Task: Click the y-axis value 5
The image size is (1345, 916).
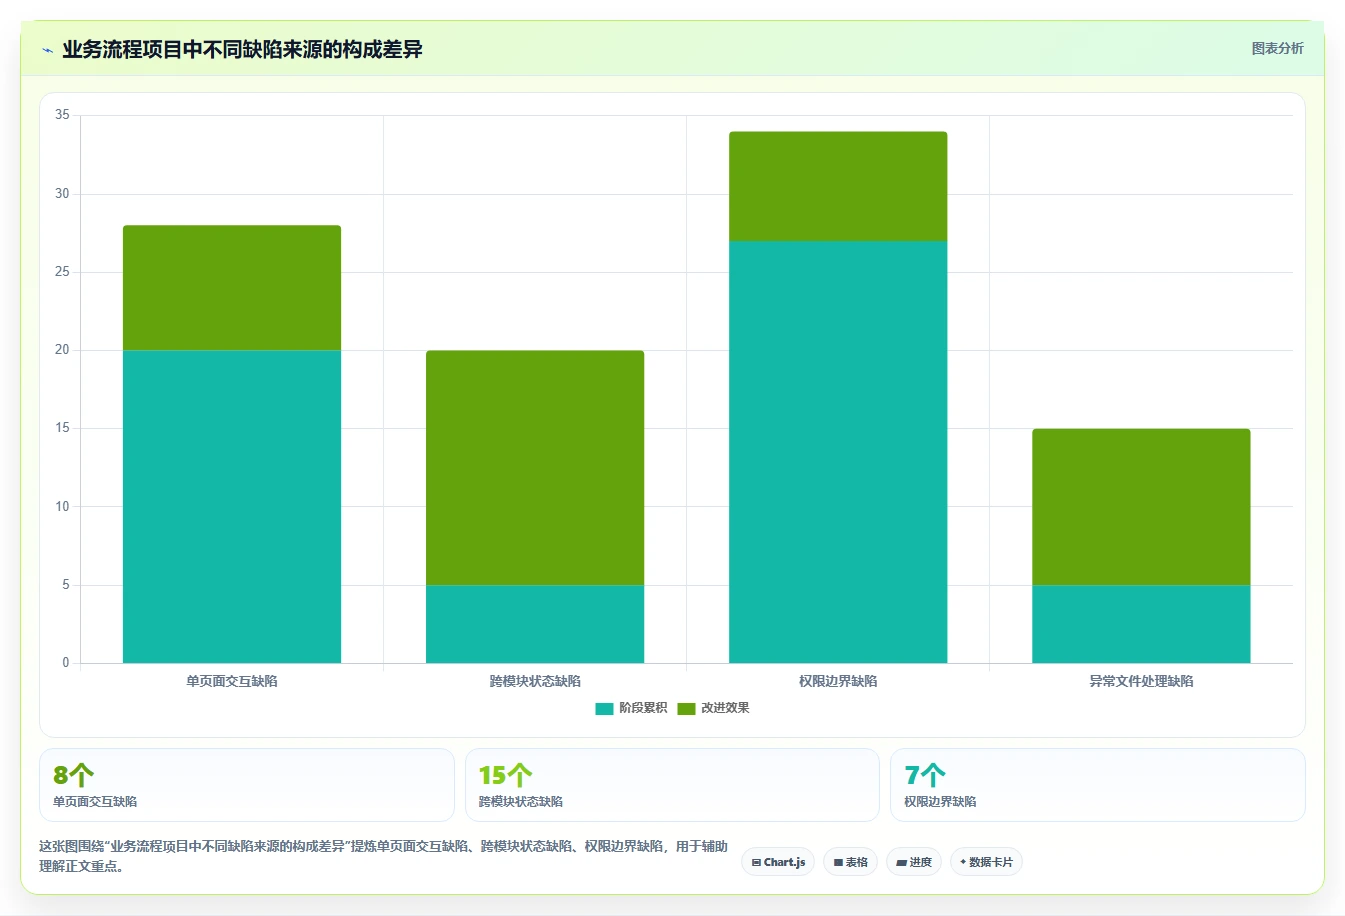Action: point(66,585)
